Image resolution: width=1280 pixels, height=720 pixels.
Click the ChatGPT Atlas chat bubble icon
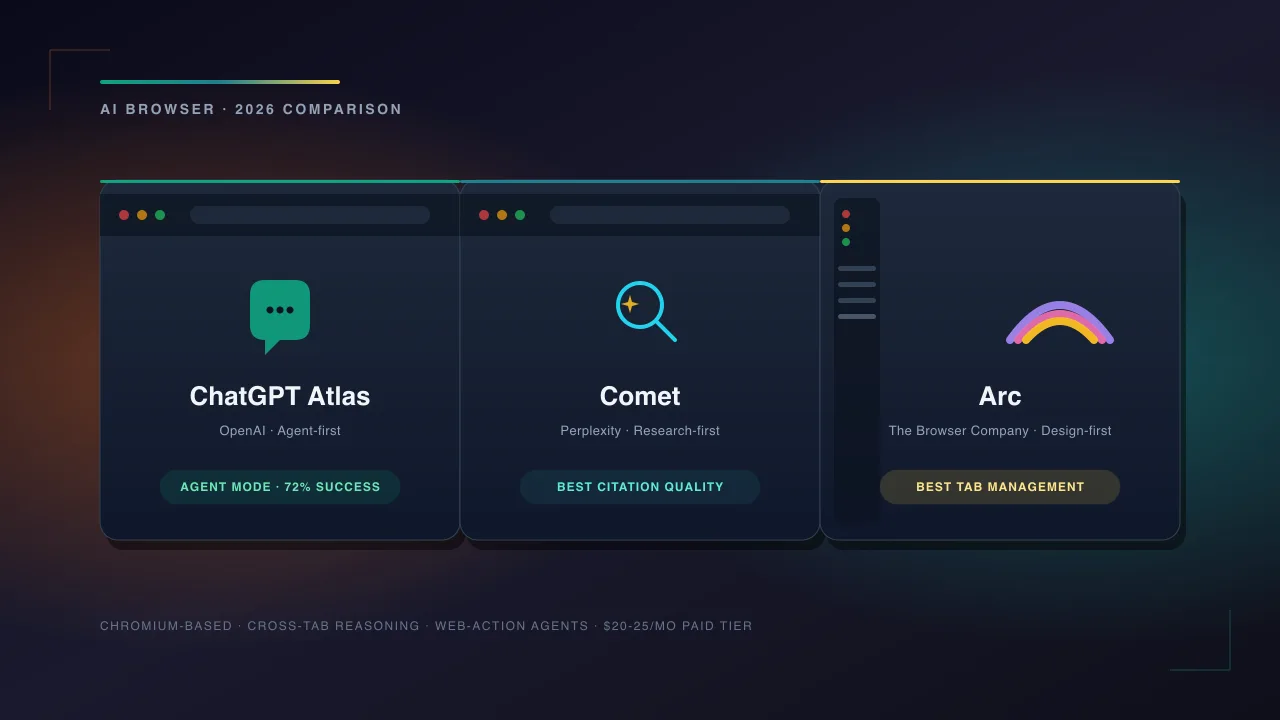click(x=280, y=316)
